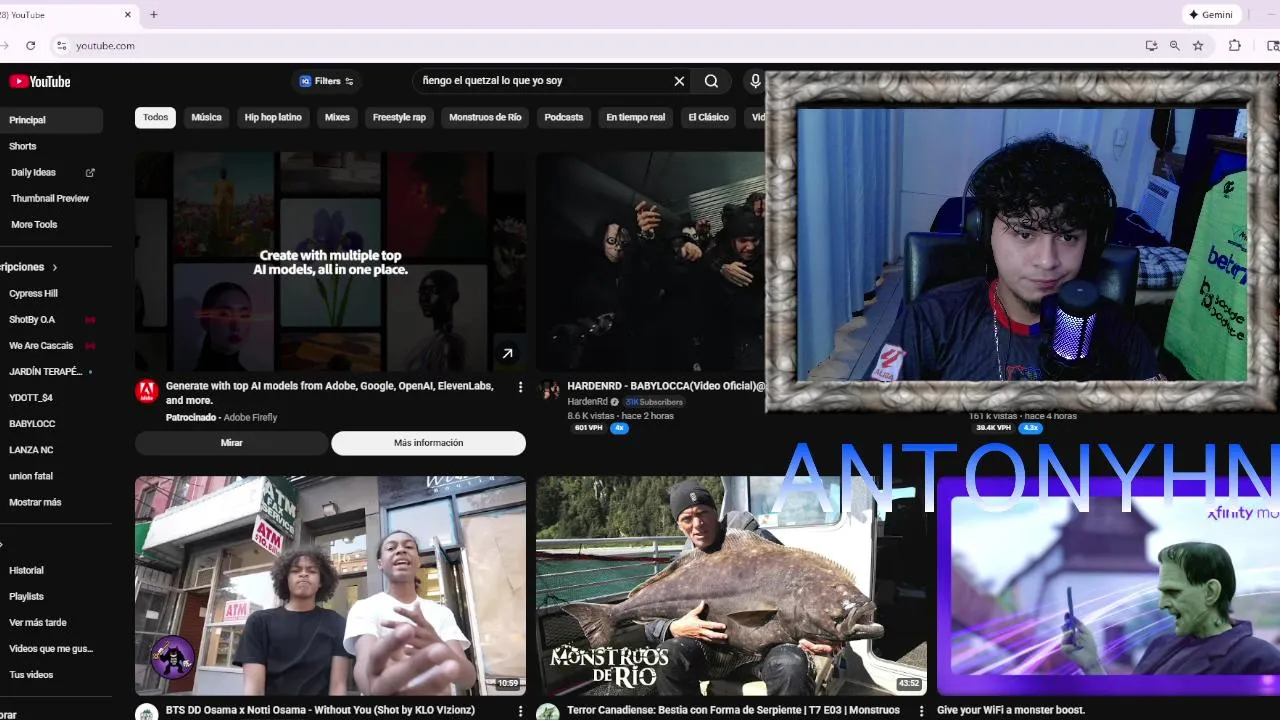The height and width of the screenshot is (720, 1280).
Task: Open options menu for Adobe Firefly ad
Action: [x=520, y=387]
